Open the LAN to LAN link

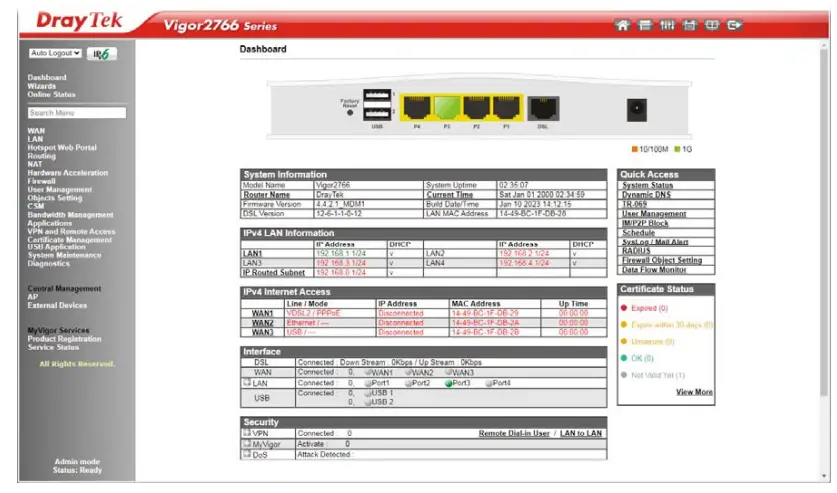(581, 433)
